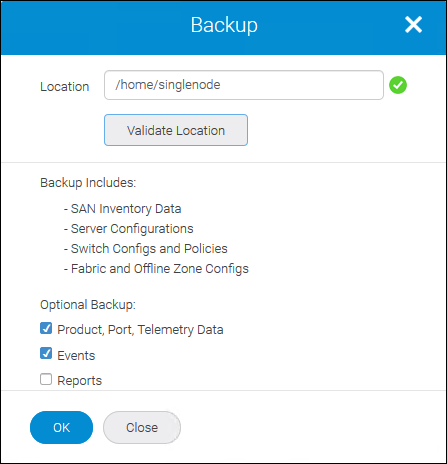Click the Product, Port, Telemetry Data label text
The width and height of the screenshot is (447, 464).
(x=140, y=330)
